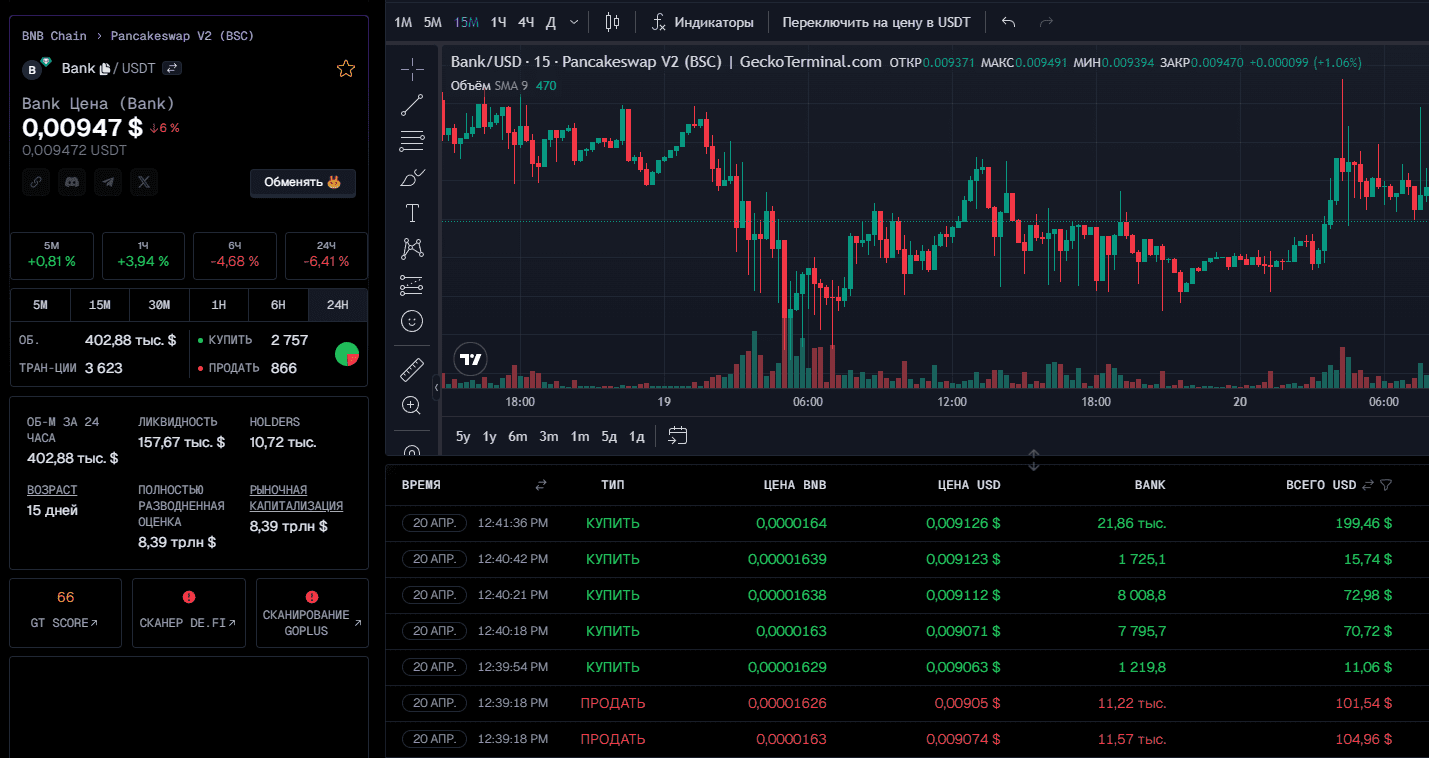Open the token website link icon
This screenshot has width=1429, height=758.
coord(35,182)
